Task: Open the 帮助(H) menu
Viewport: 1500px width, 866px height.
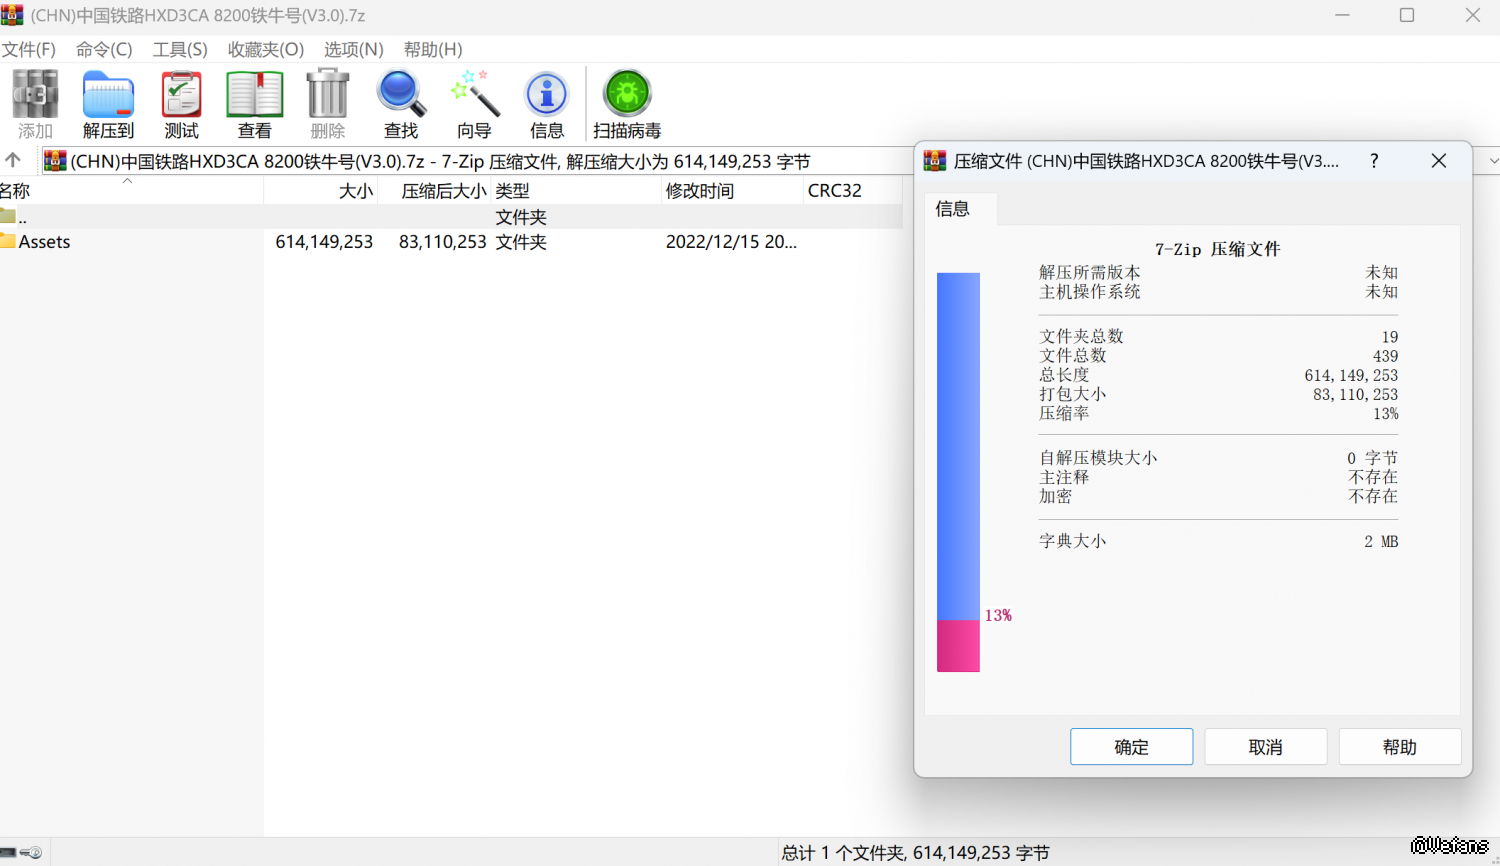Action: [x=433, y=49]
